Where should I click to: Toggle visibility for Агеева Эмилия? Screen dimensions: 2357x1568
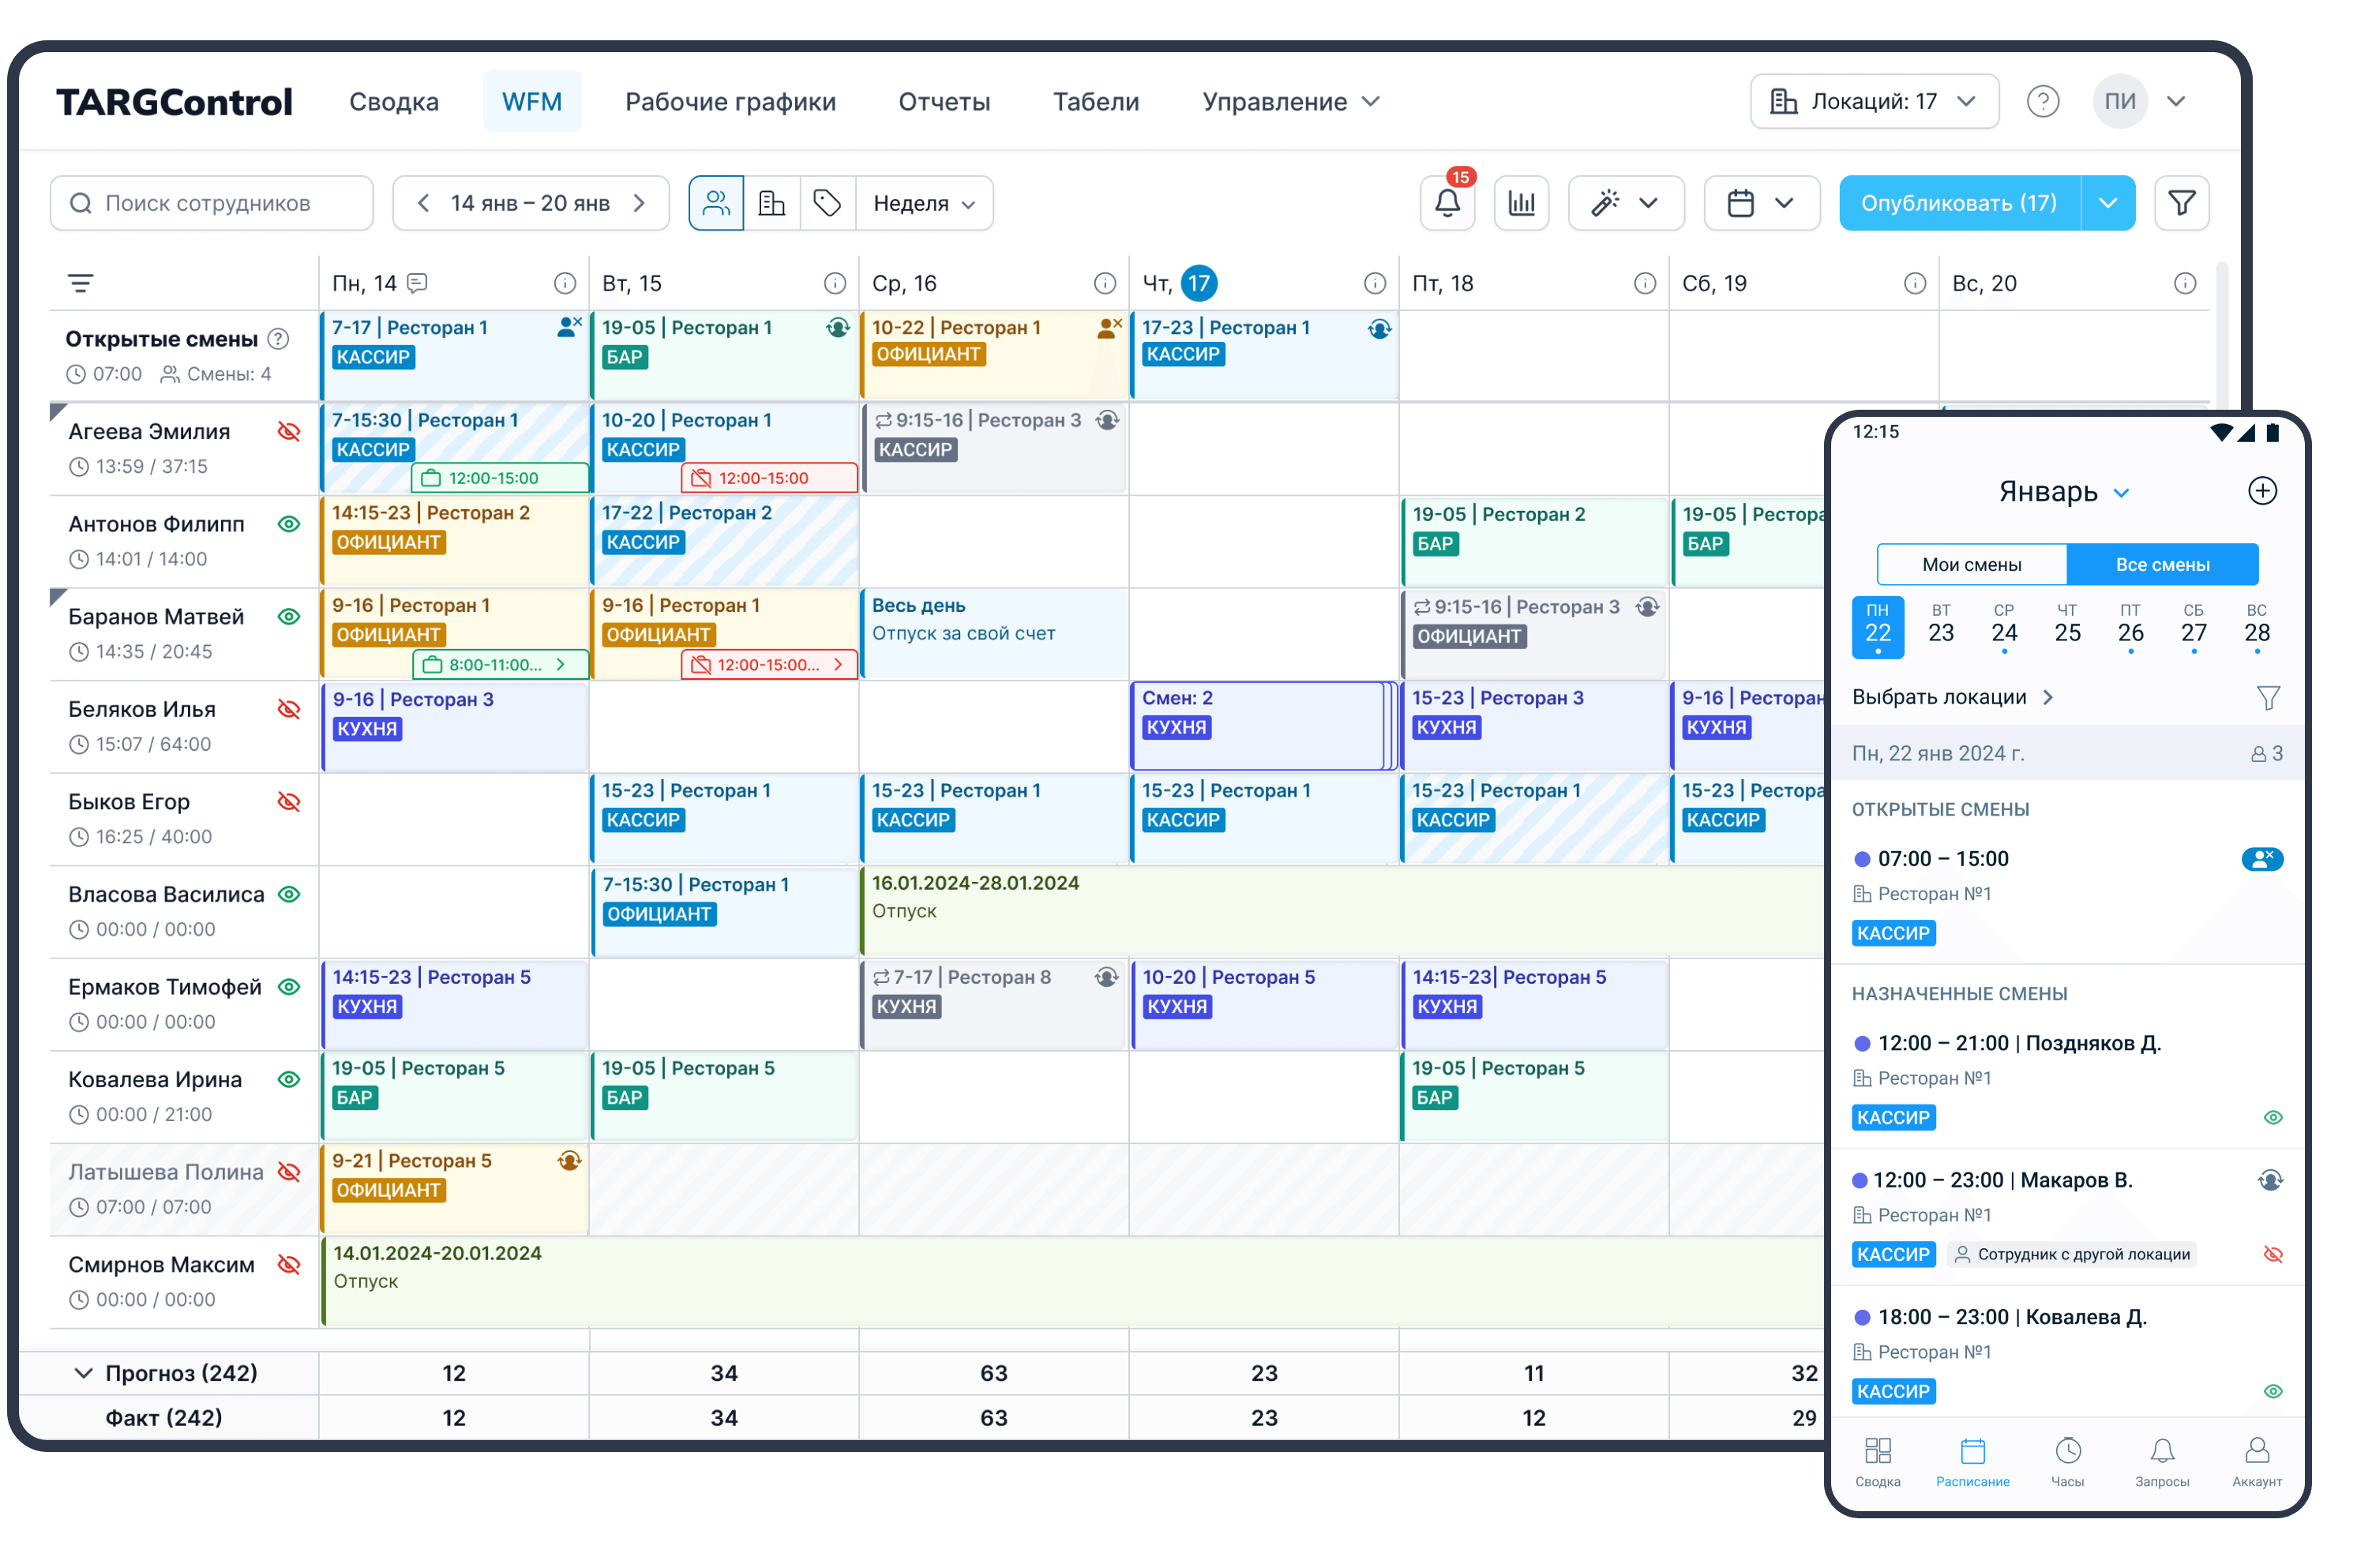click(x=288, y=431)
